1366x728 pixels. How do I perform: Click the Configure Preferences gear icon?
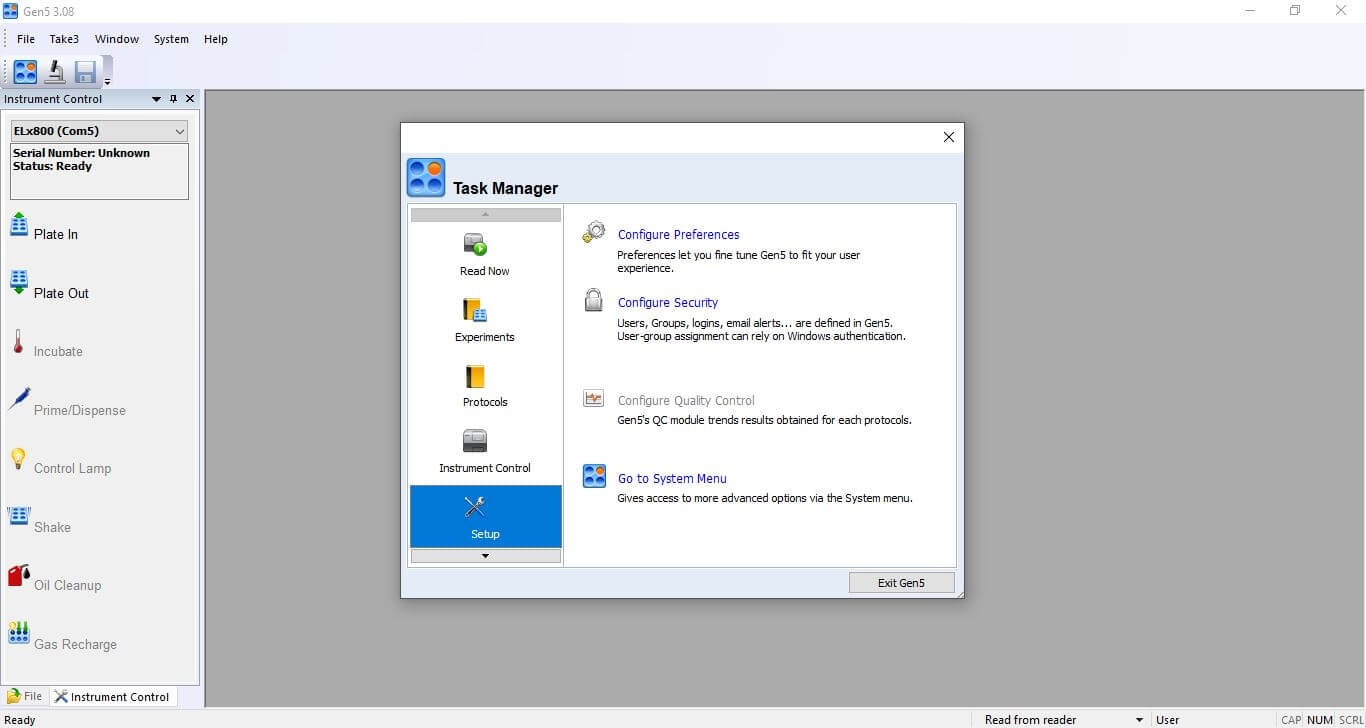pyautogui.click(x=594, y=233)
